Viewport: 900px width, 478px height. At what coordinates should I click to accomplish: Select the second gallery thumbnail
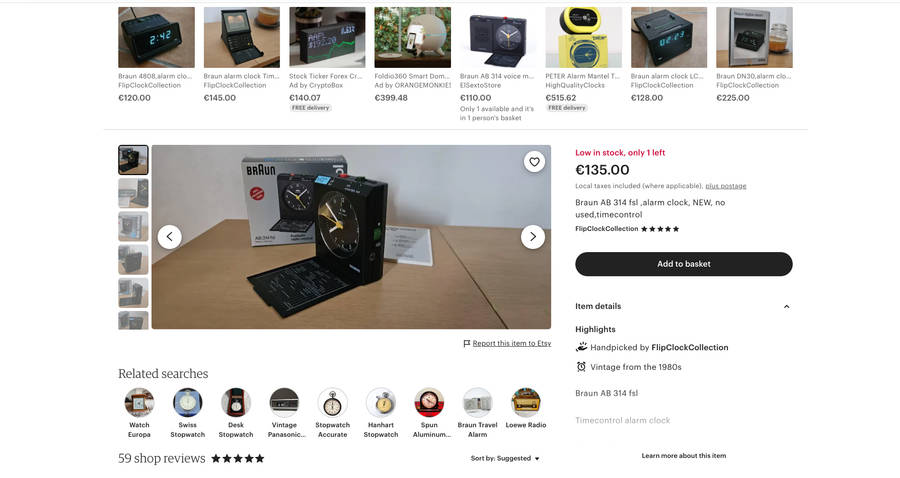click(x=133, y=193)
